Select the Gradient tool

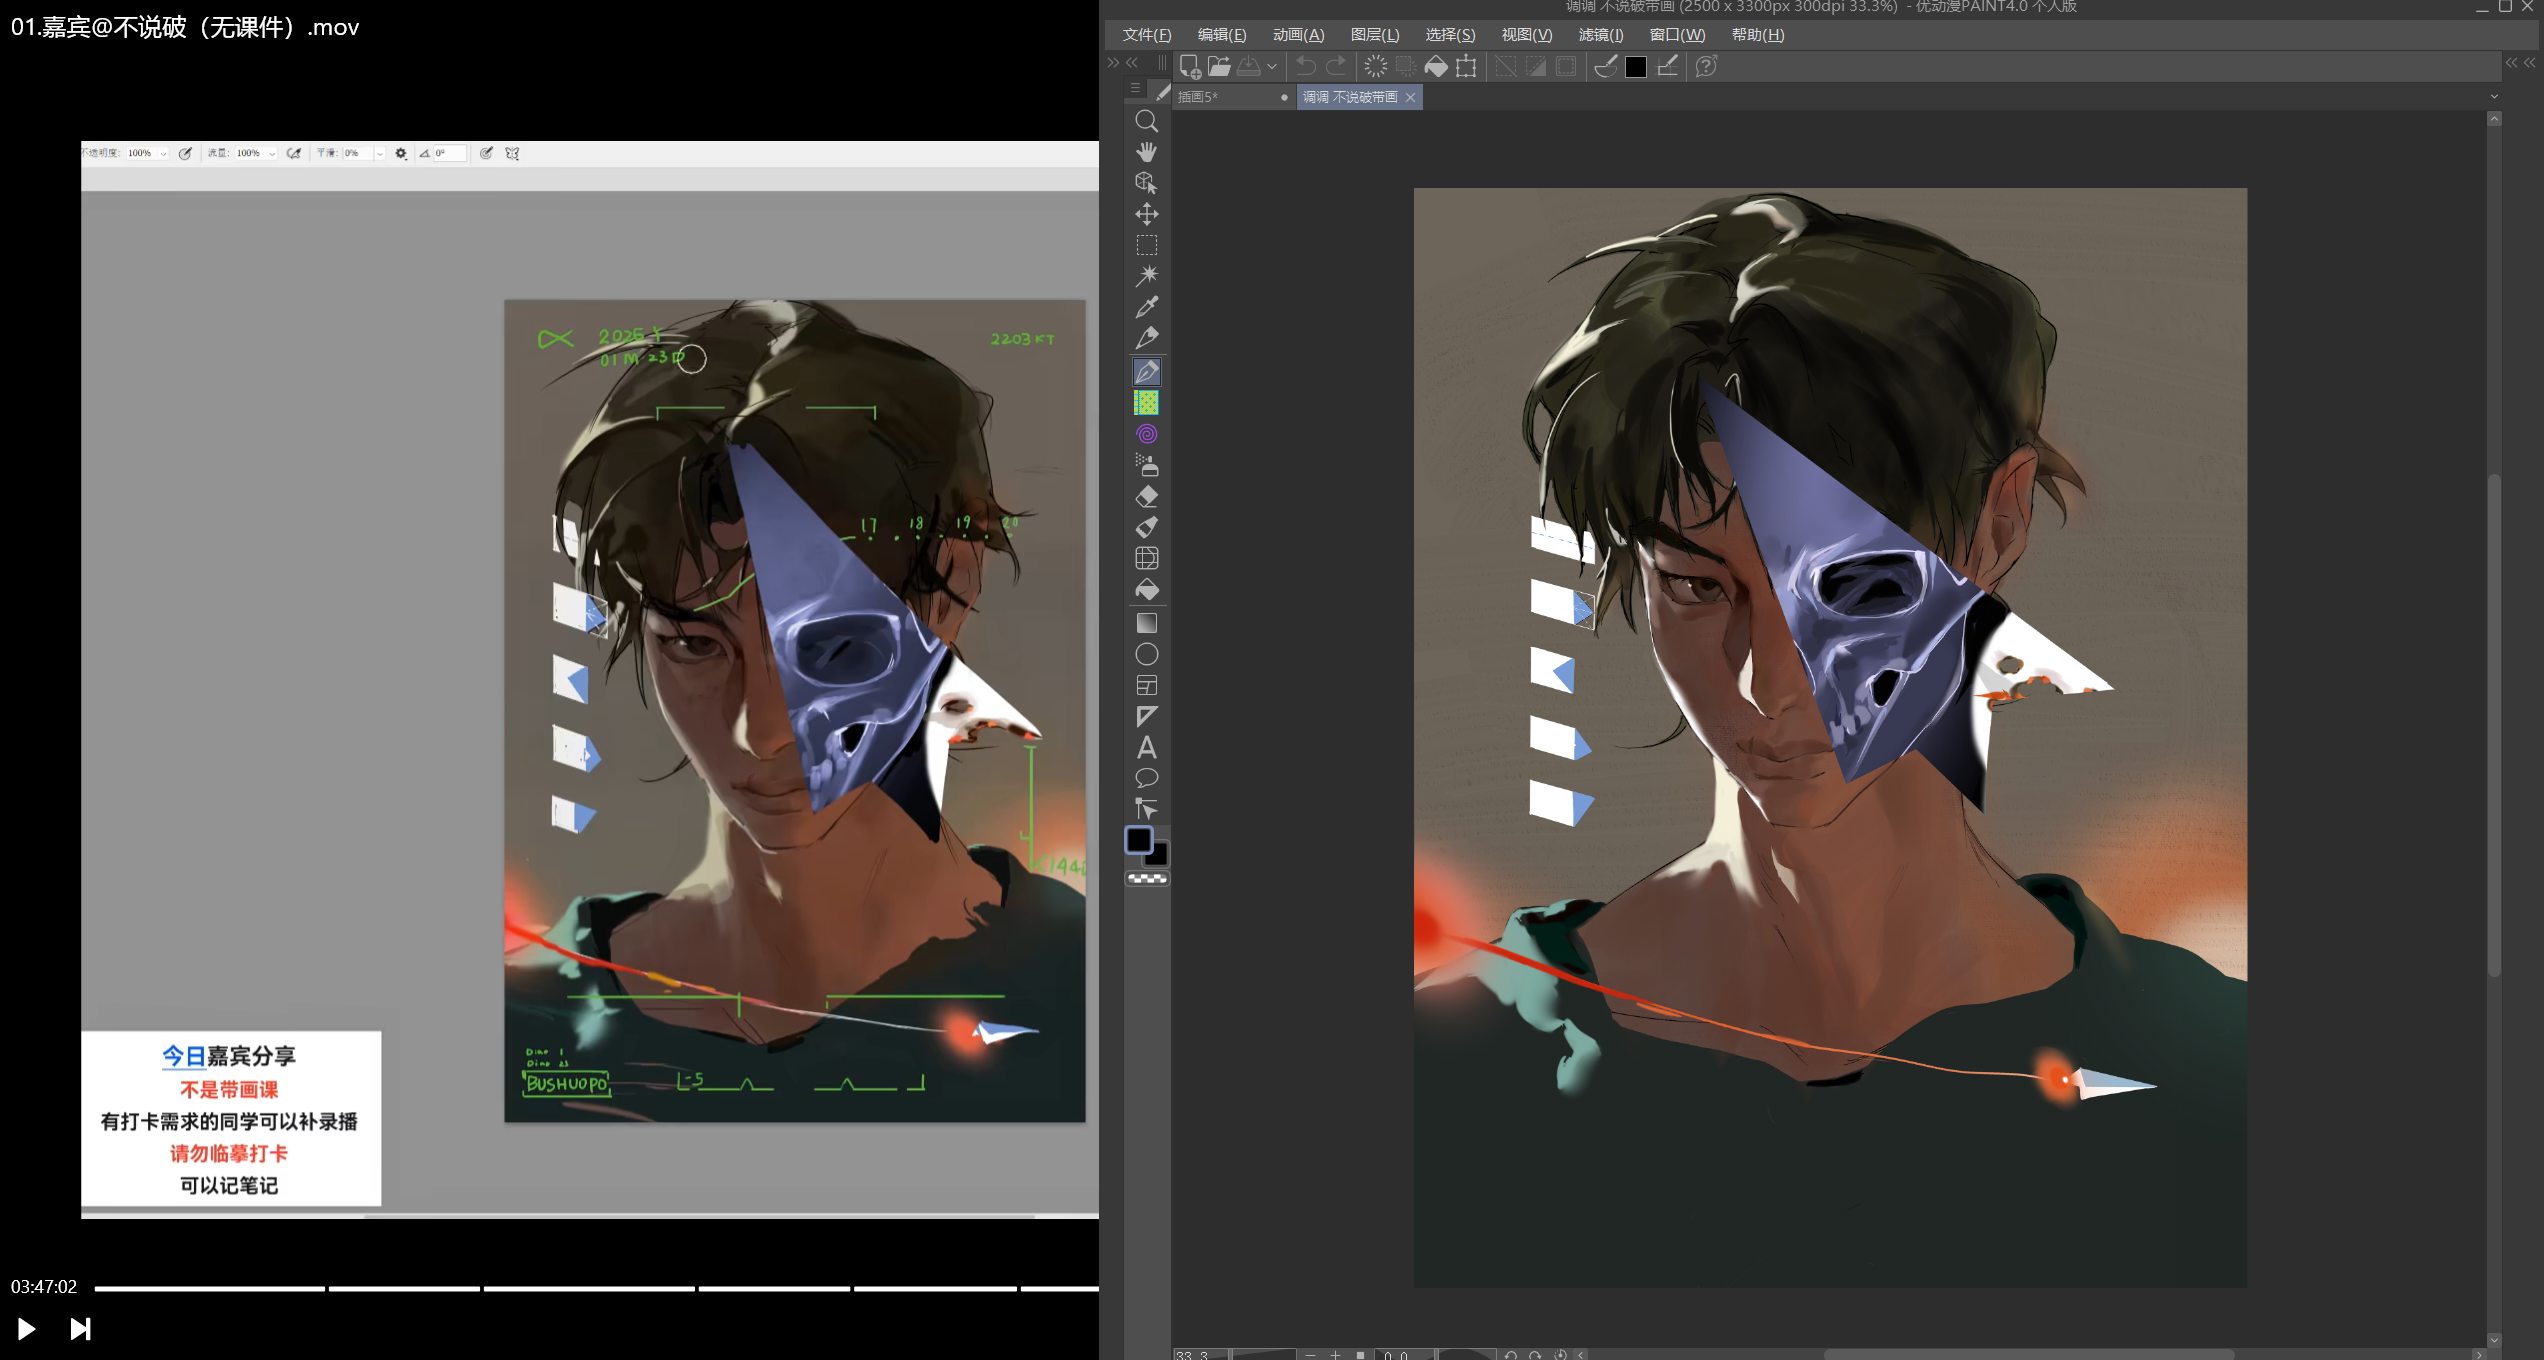coord(1146,623)
